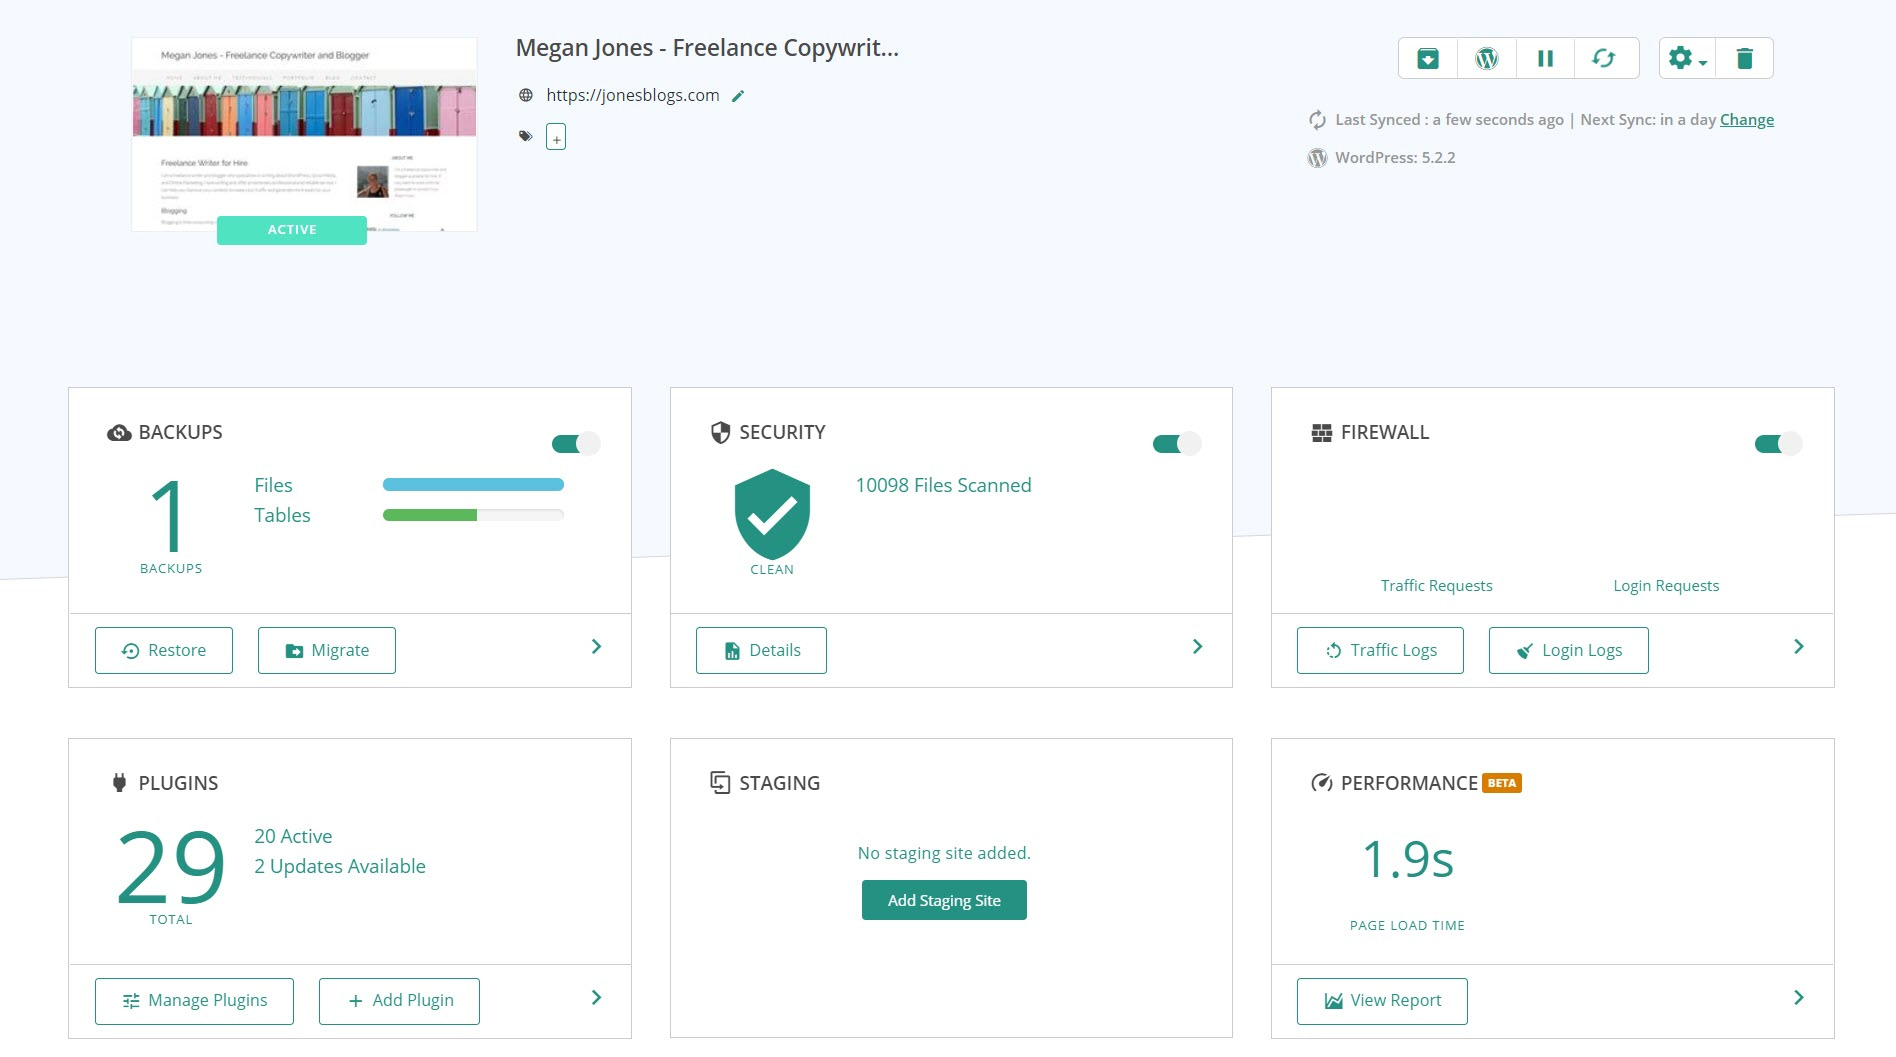Click the backup archive icon in the toolbar
This screenshot has width=1896, height=1057.
click(x=1427, y=58)
